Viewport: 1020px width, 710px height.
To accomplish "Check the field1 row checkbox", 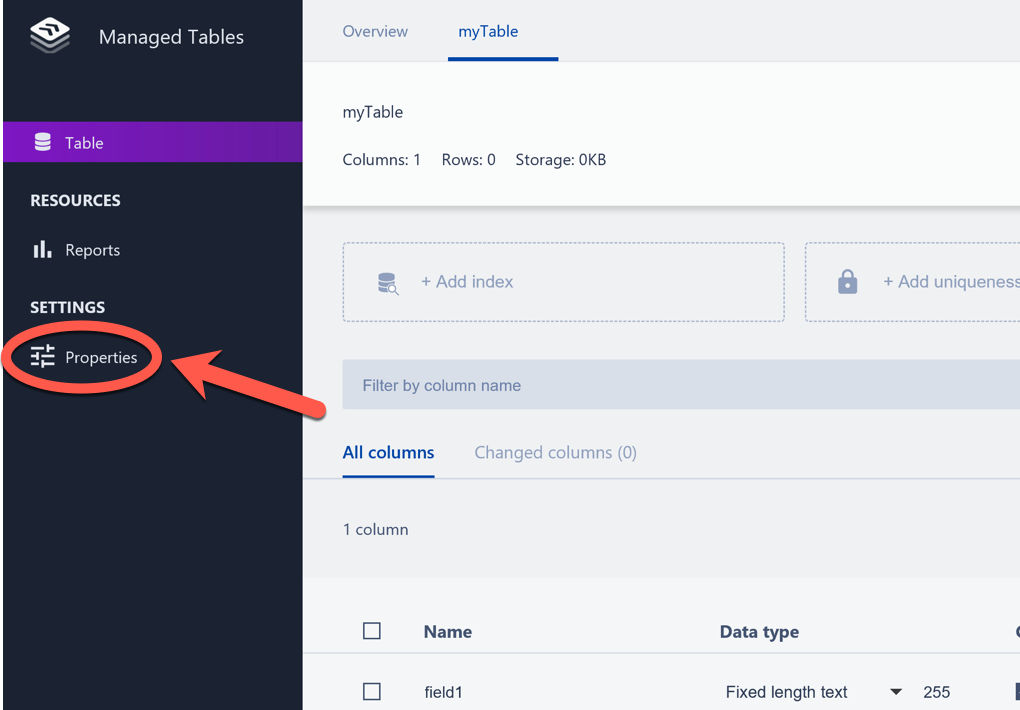I will click(372, 692).
